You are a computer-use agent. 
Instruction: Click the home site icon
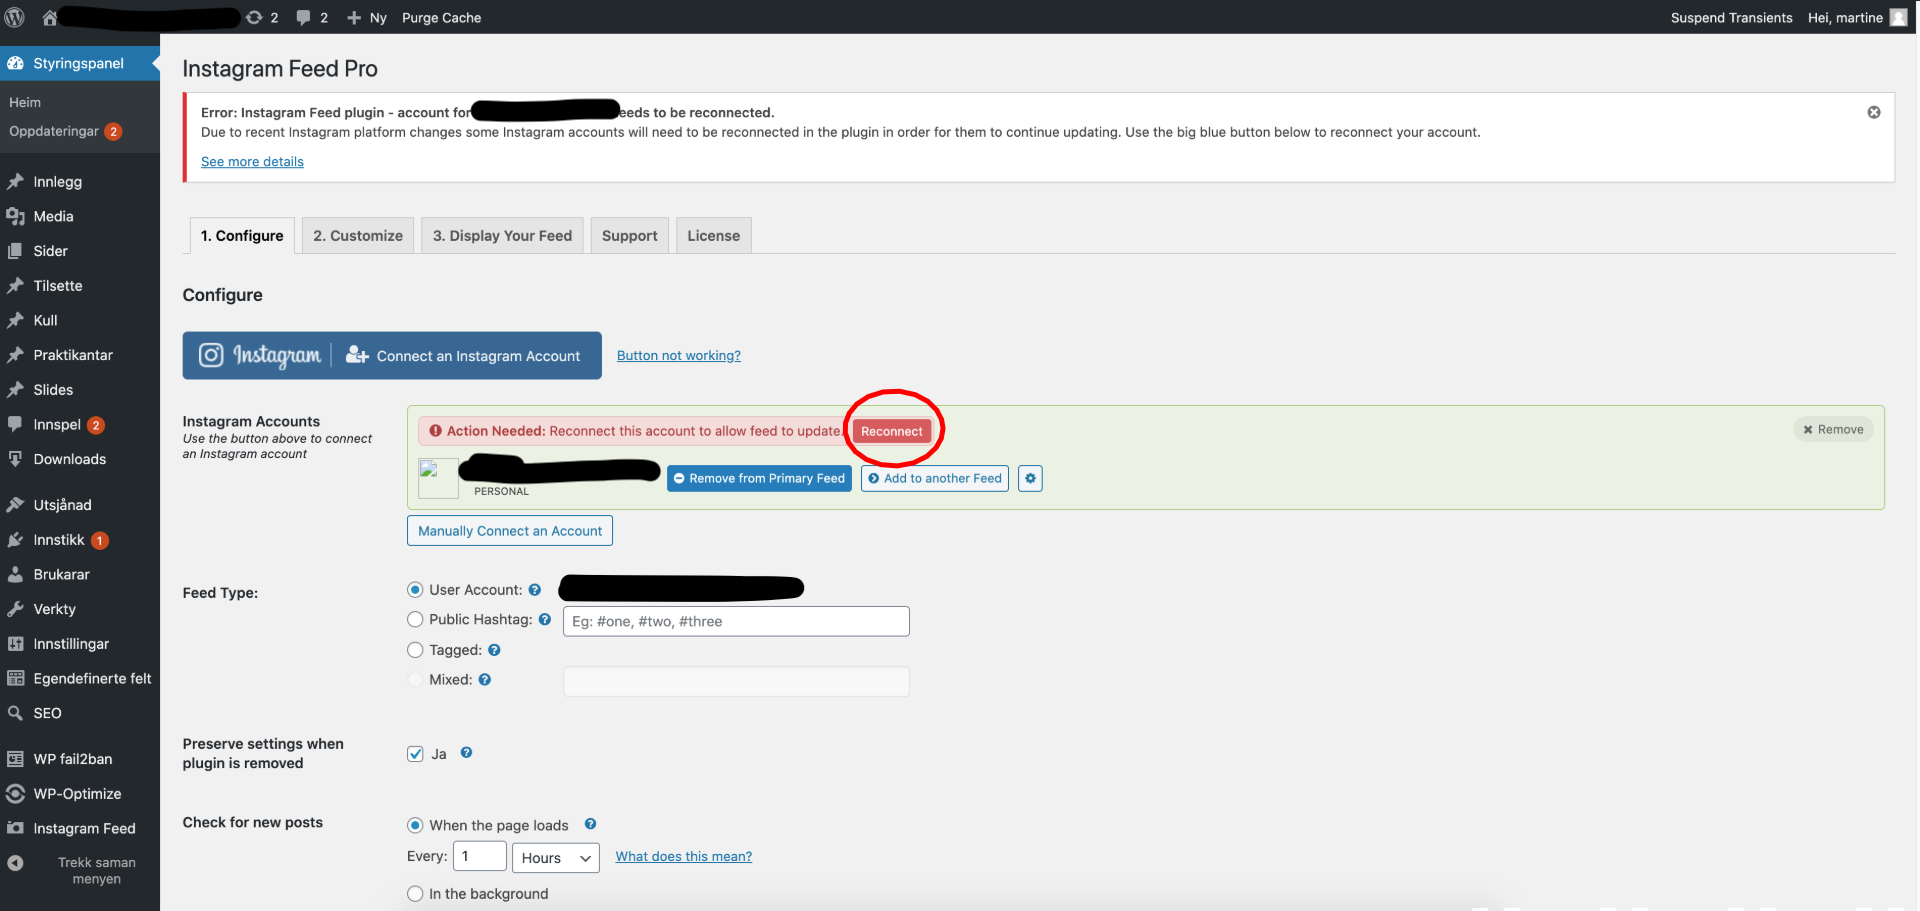[x=49, y=17]
